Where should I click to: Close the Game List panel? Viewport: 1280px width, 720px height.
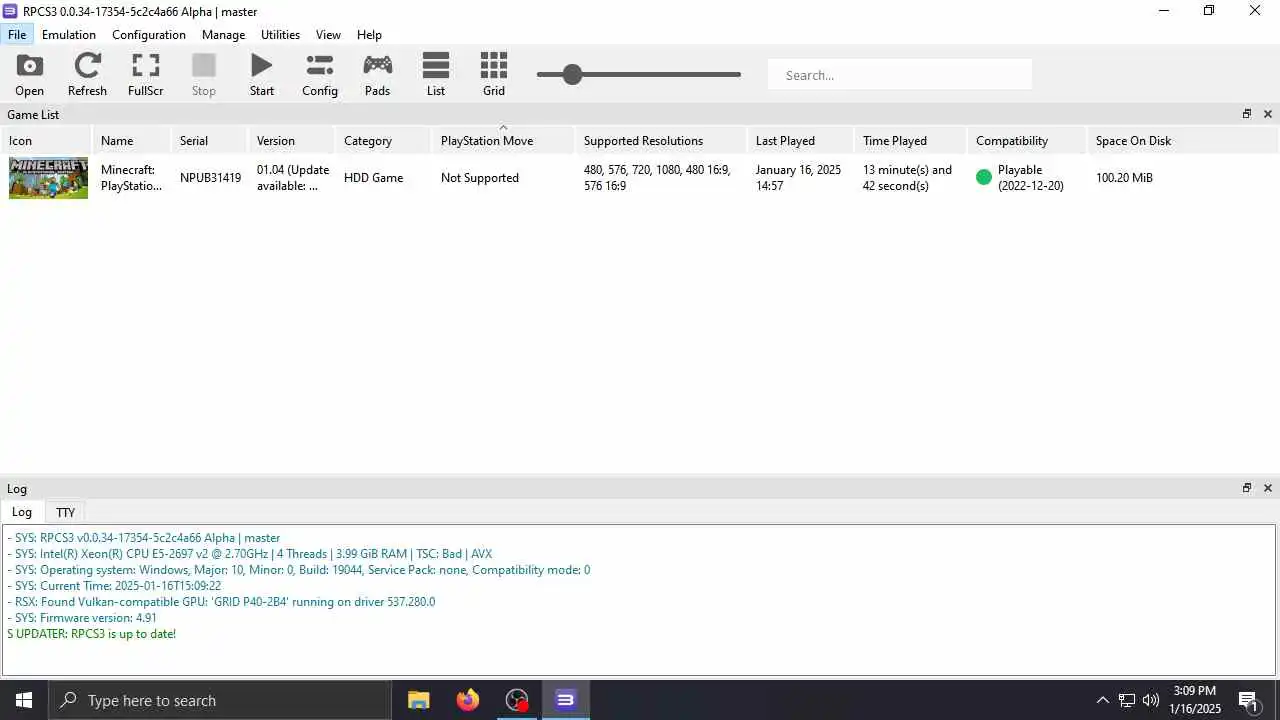point(1268,114)
